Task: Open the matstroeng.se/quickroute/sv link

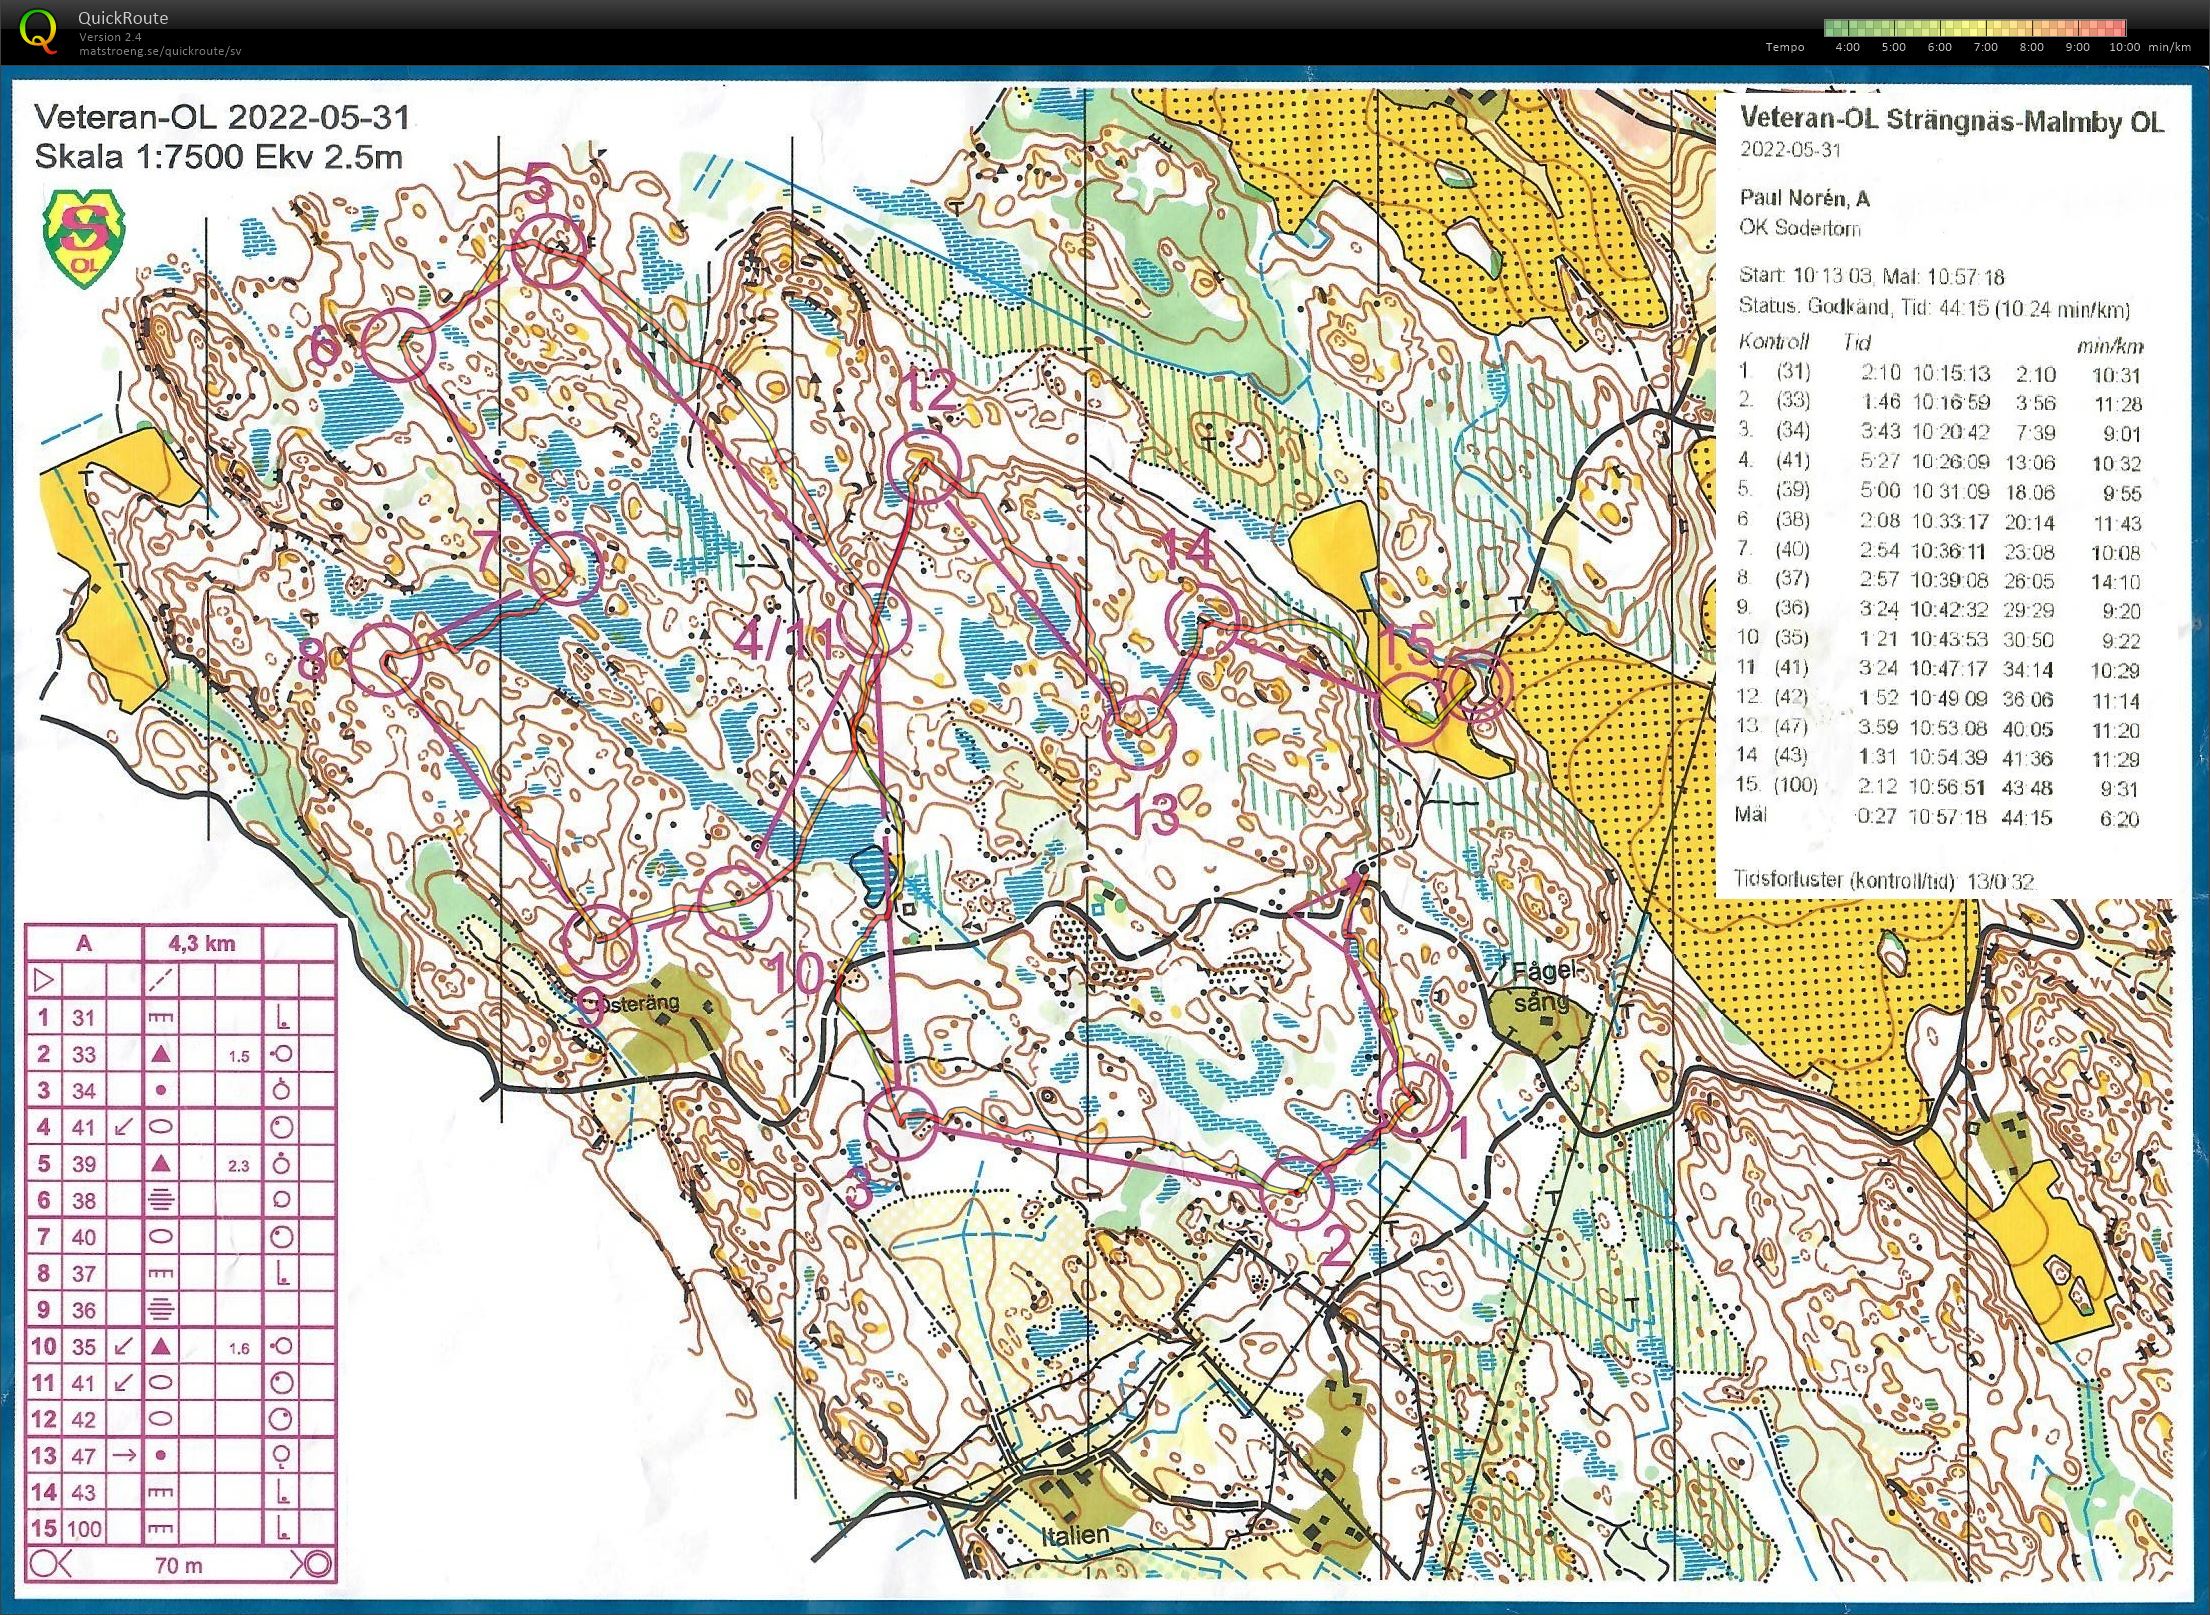Action: pos(160,51)
